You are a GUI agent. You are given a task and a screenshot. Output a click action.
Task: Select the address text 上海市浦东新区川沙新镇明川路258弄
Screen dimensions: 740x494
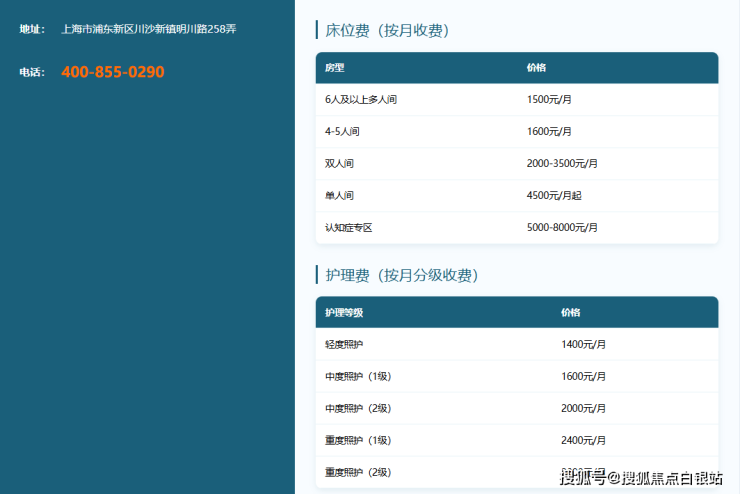(x=149, y=29)
